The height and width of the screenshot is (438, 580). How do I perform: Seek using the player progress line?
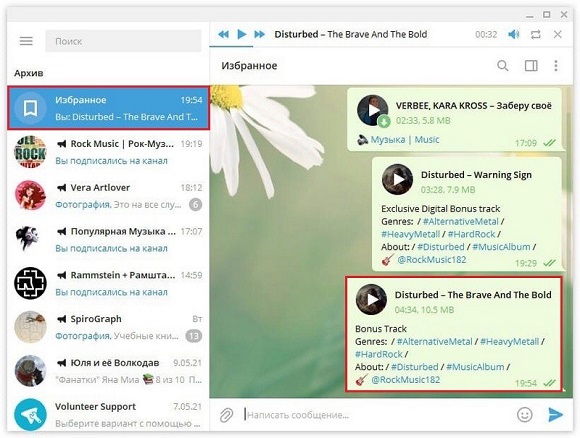click(391, 47)
